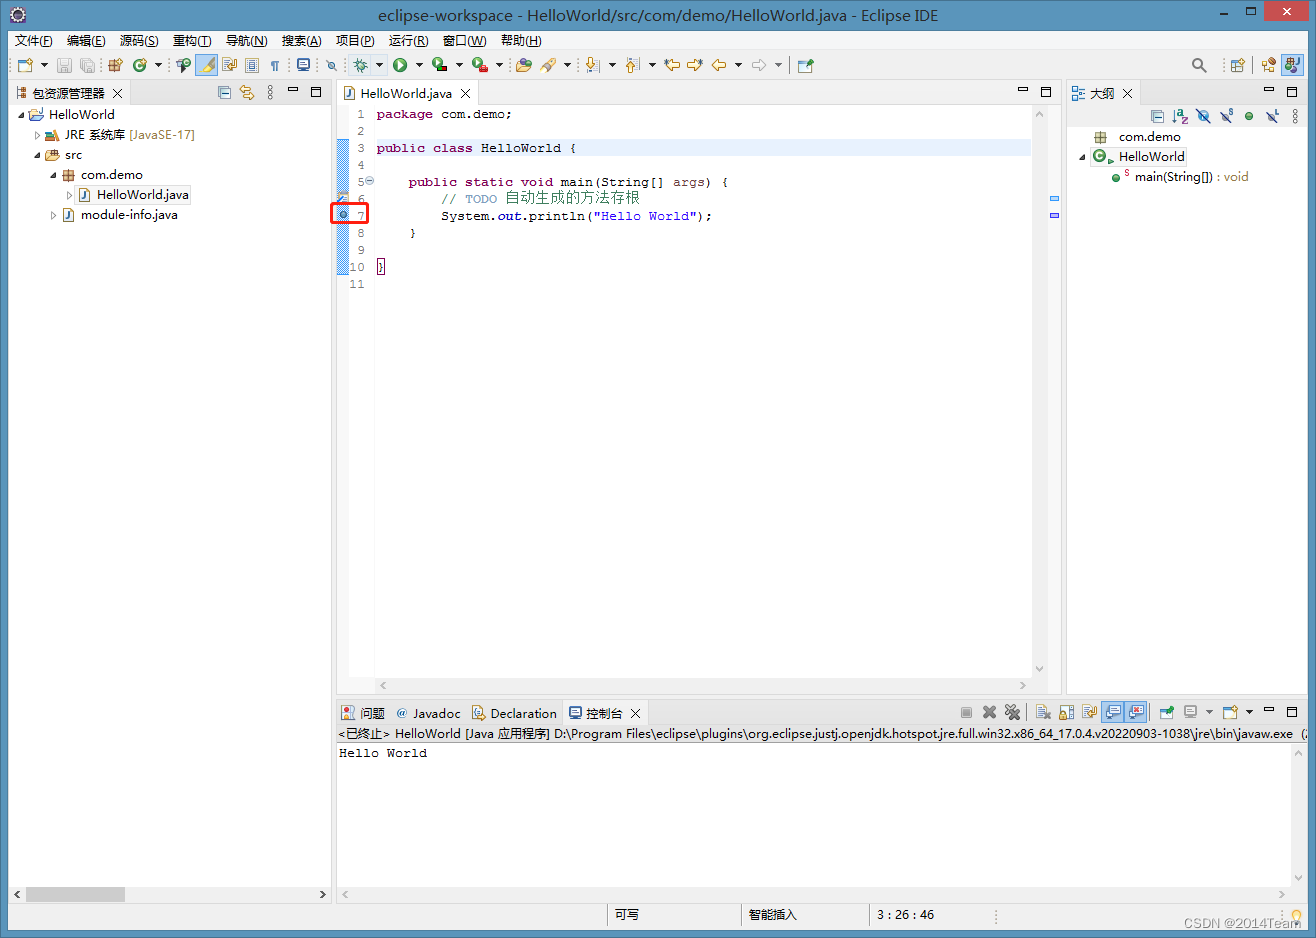Select module-info.java in the package tree

[128, 215]
